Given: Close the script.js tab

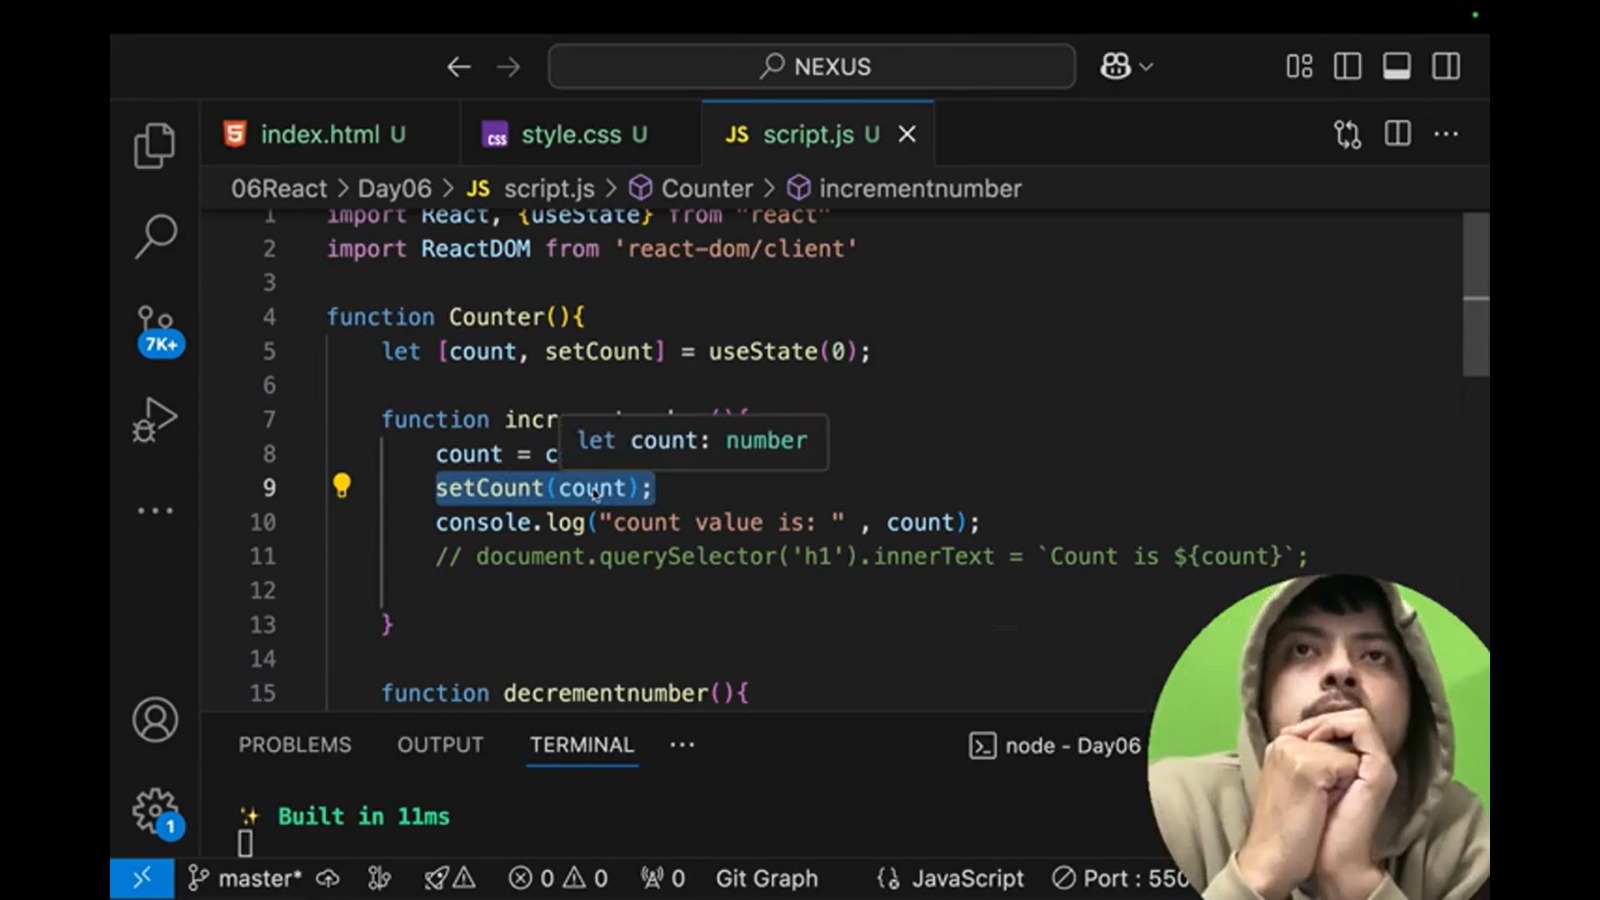Looking at the screenshot, I should tap(907, 134).
